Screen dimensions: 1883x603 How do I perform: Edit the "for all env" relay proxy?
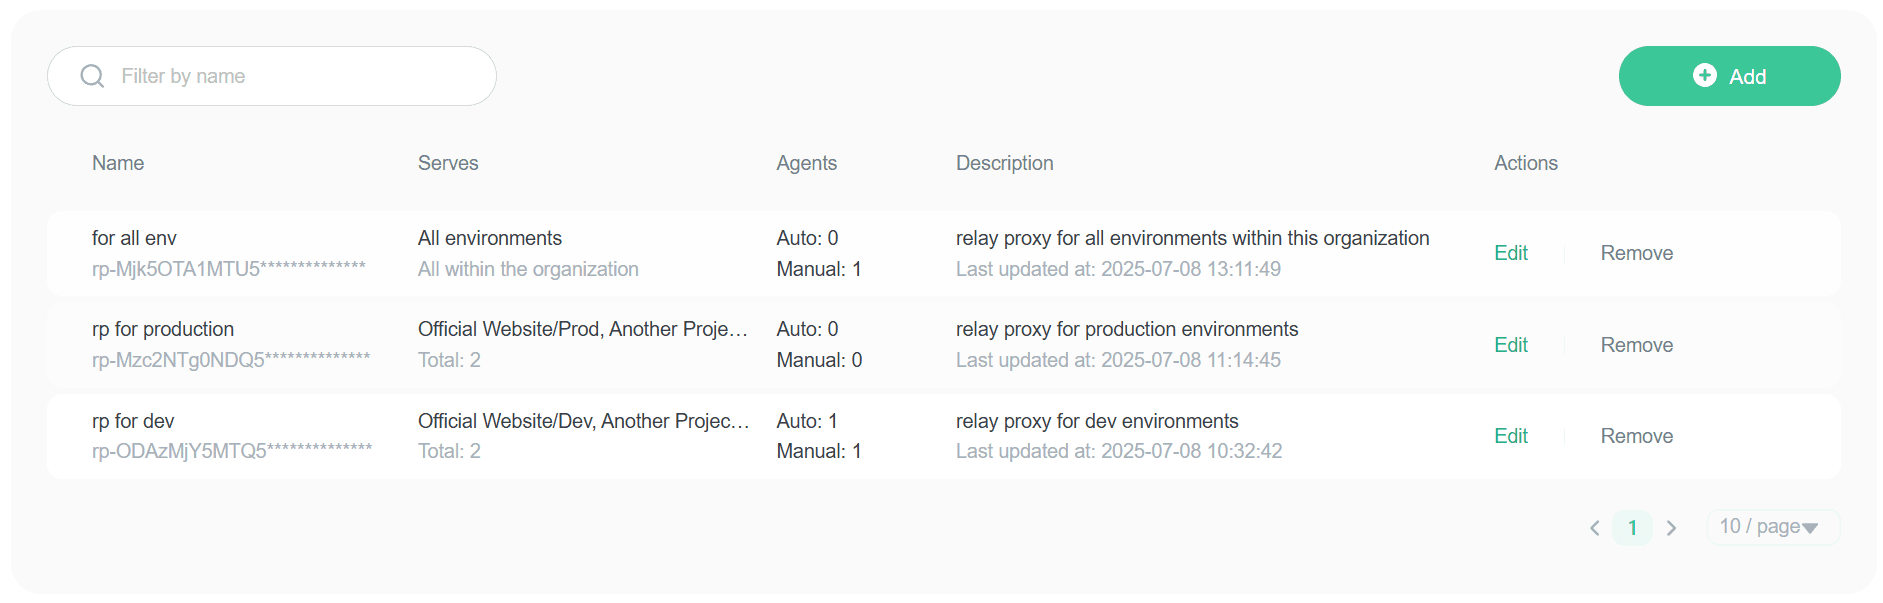(x=1511, y=253)
